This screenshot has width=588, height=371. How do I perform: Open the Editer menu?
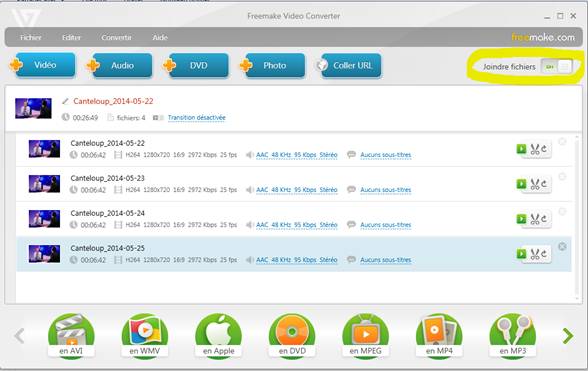tap(71, 37)
